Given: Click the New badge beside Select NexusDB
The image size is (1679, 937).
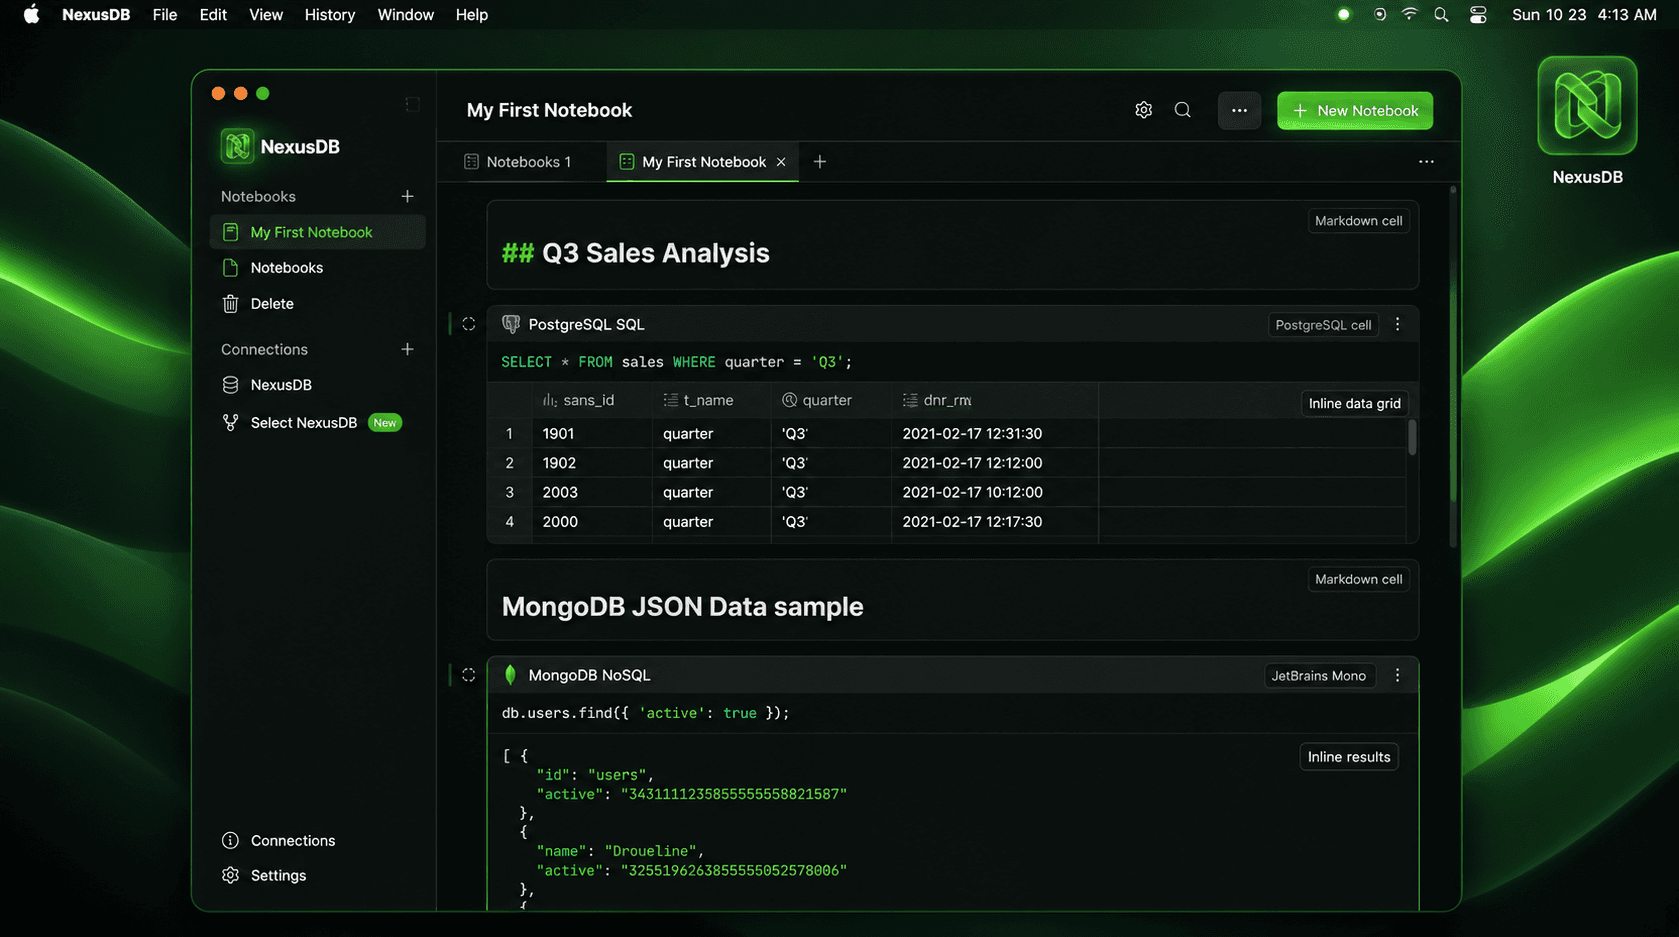Looking at the screenshot, I should [x=385, y=423].
